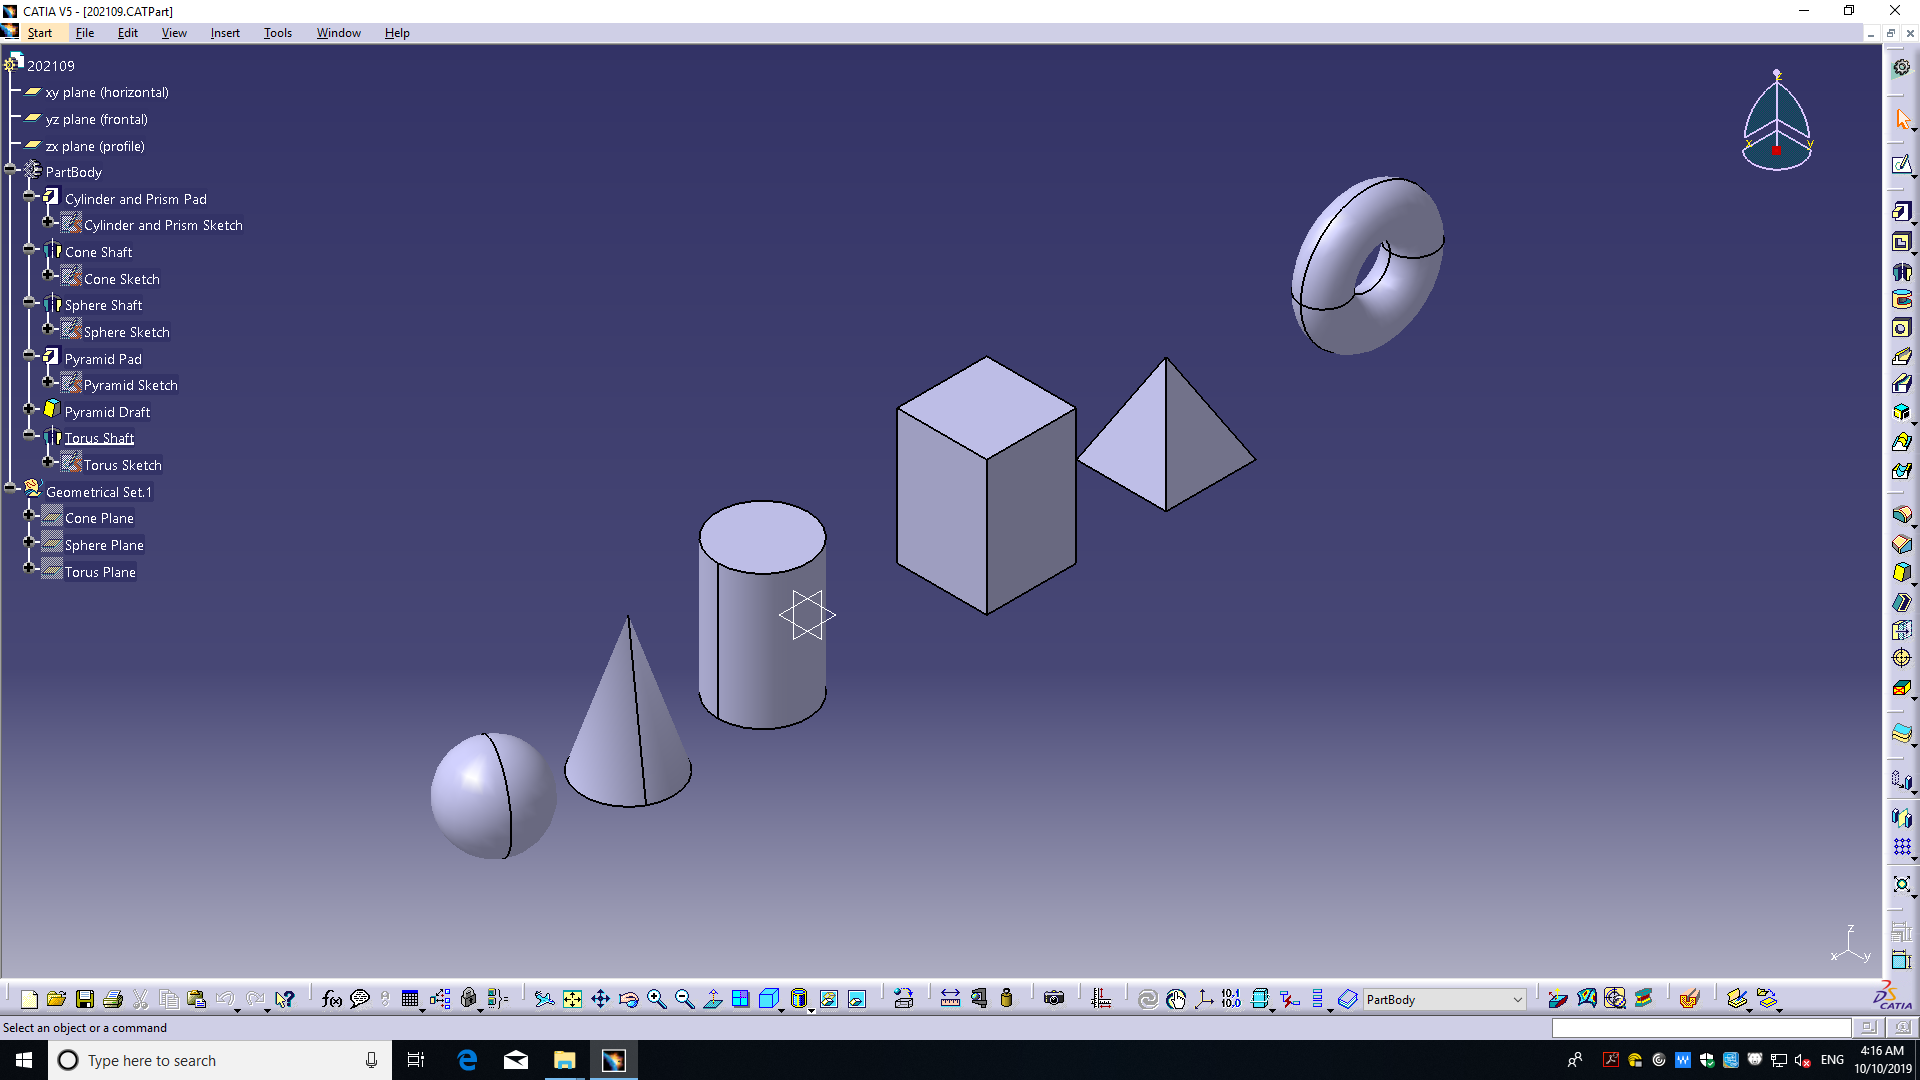The width and height of the screenshot is (1920, 1080).
Task: Open File Explorer from the taskbar
Action: click(x=564, y=1060)
